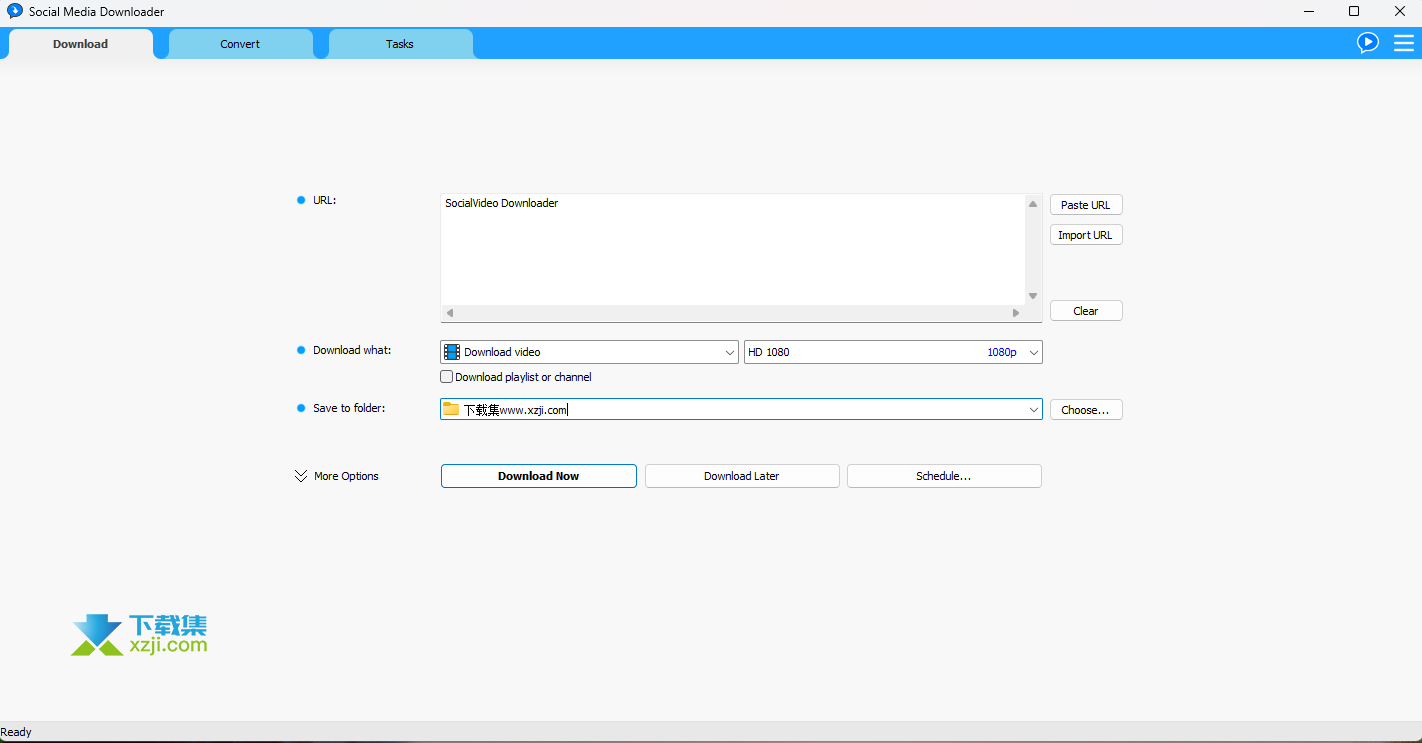Click the Import URL button
The image size is (1422, 743).
tap(1086, 235)
